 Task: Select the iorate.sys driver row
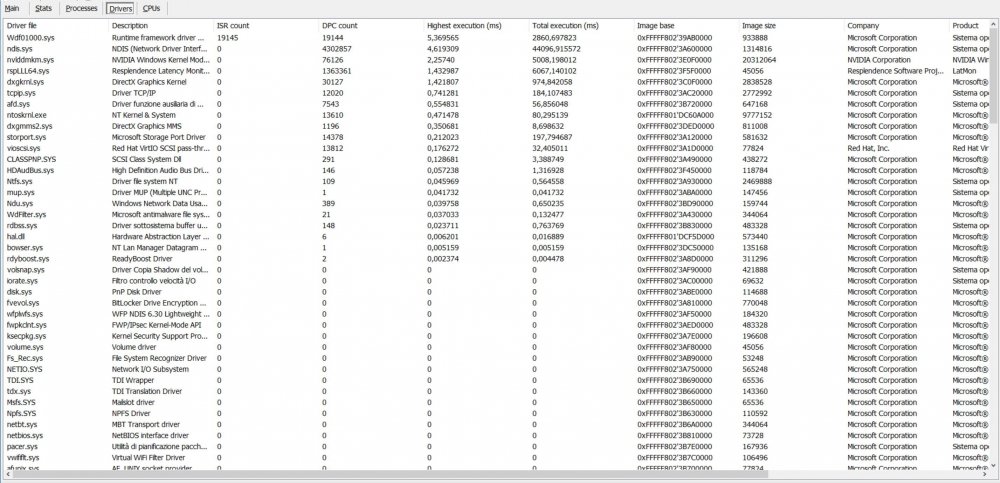[496, 281]
